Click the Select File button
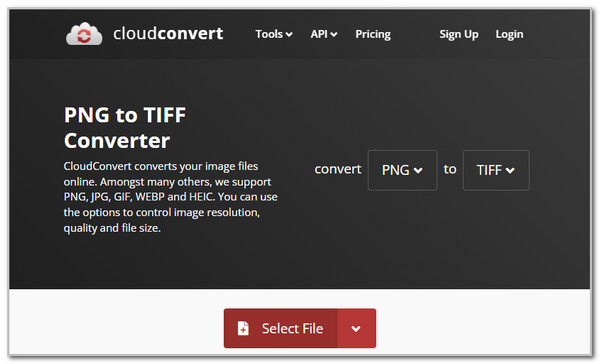Screen dimensions: 600x364 tap(280, 328)
